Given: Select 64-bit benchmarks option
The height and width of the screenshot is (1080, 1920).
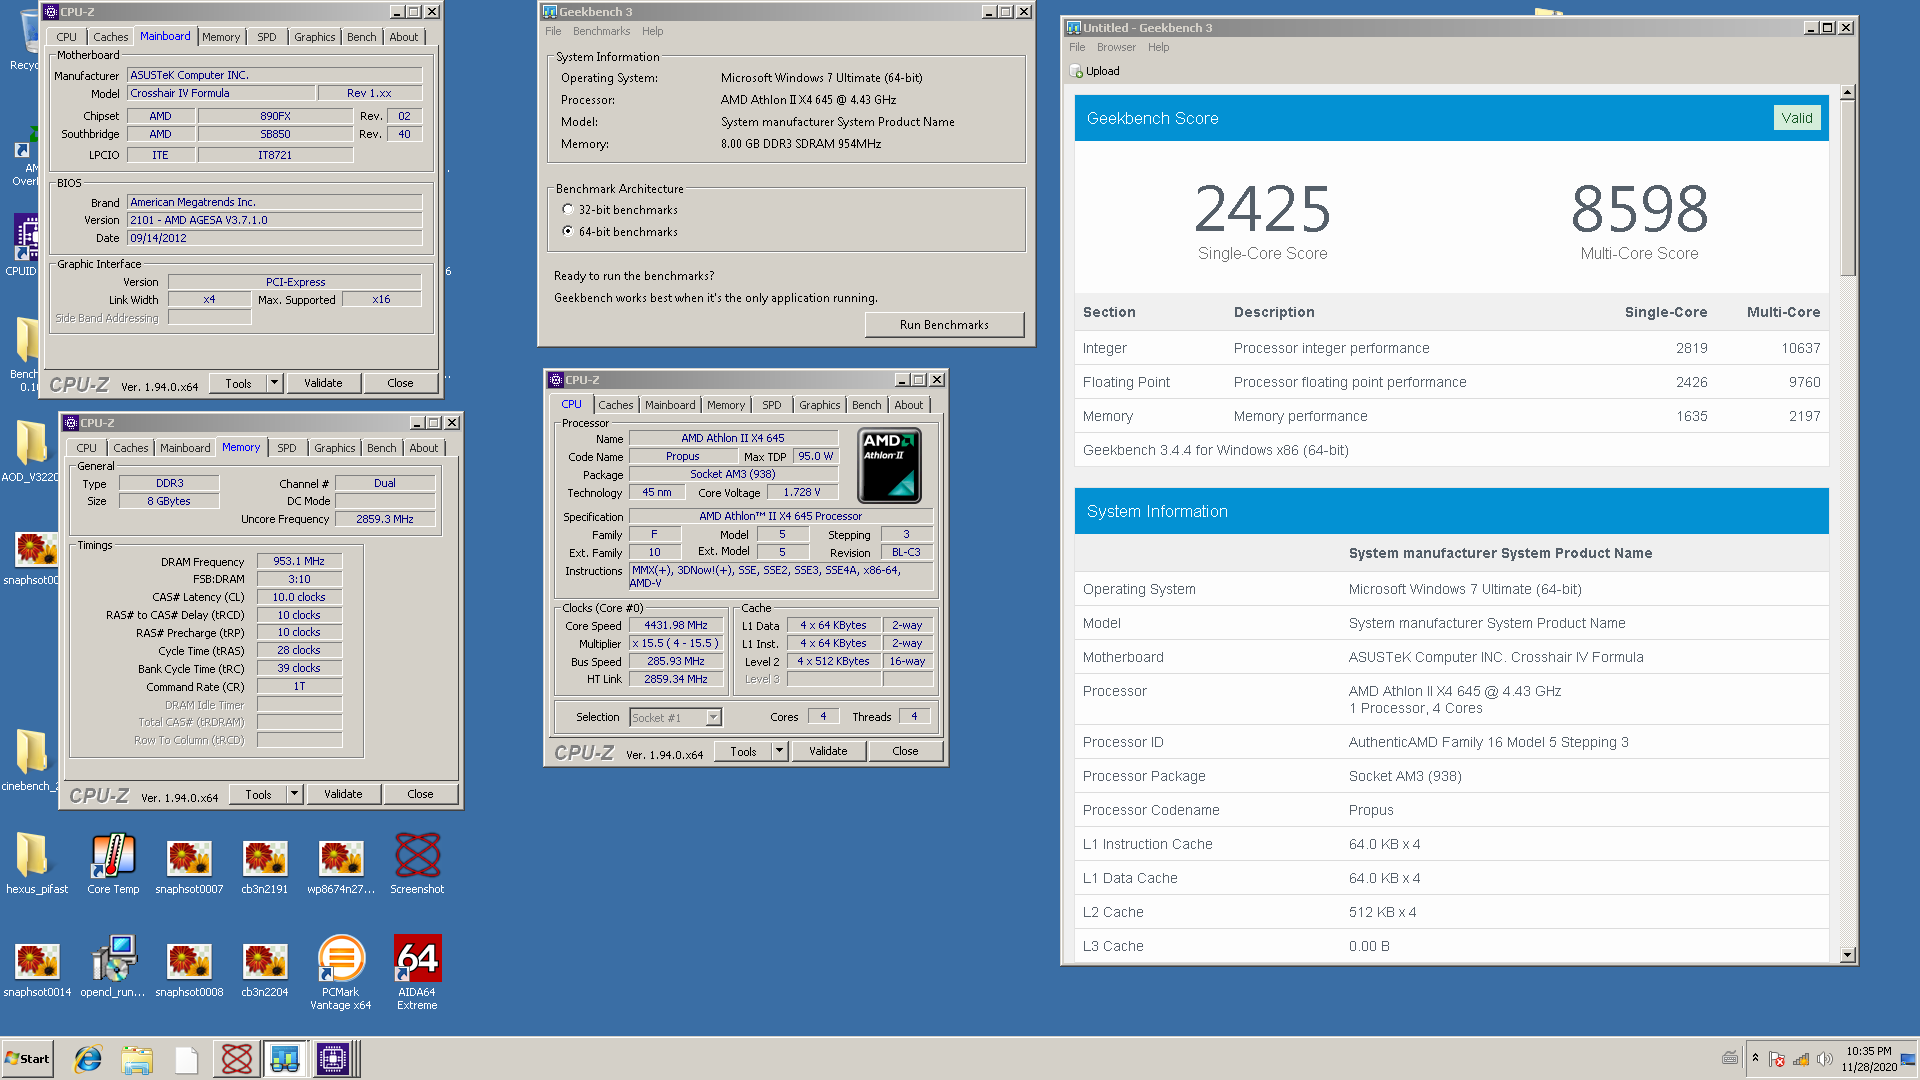Looking at the screenshot, I should click(568, 231).
